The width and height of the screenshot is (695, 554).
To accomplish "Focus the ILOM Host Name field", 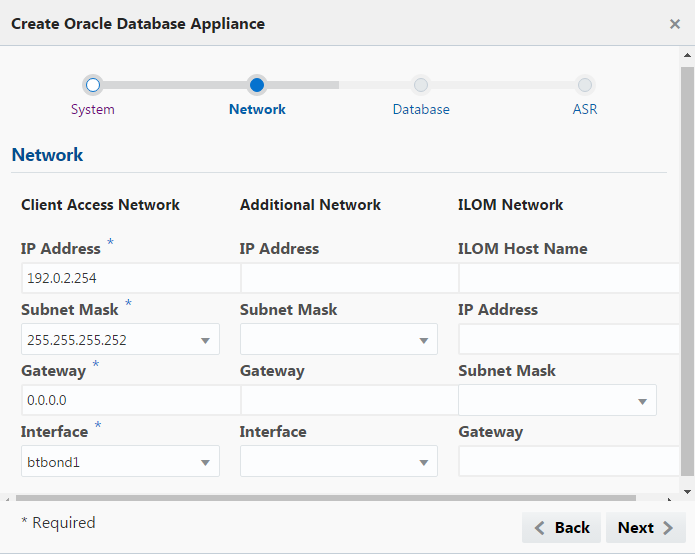I will pos(568,279).
